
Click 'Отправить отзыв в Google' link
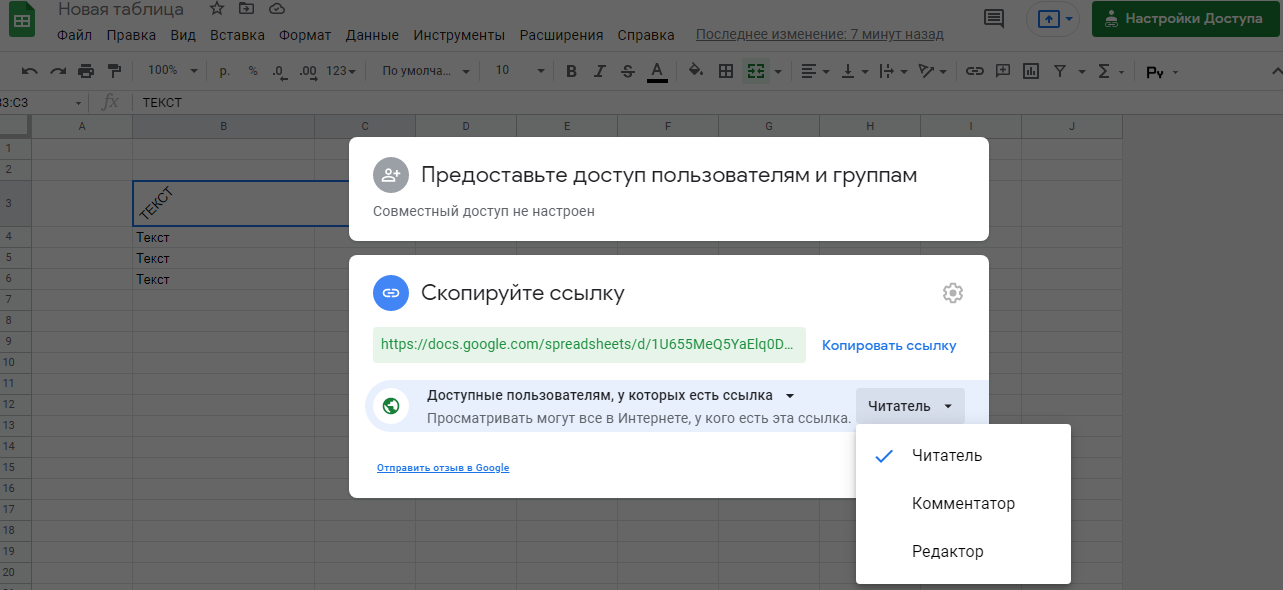coord(443,468)
